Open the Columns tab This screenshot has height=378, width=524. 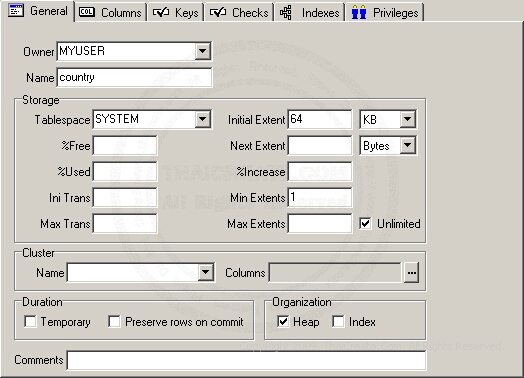tap(111, 12)
